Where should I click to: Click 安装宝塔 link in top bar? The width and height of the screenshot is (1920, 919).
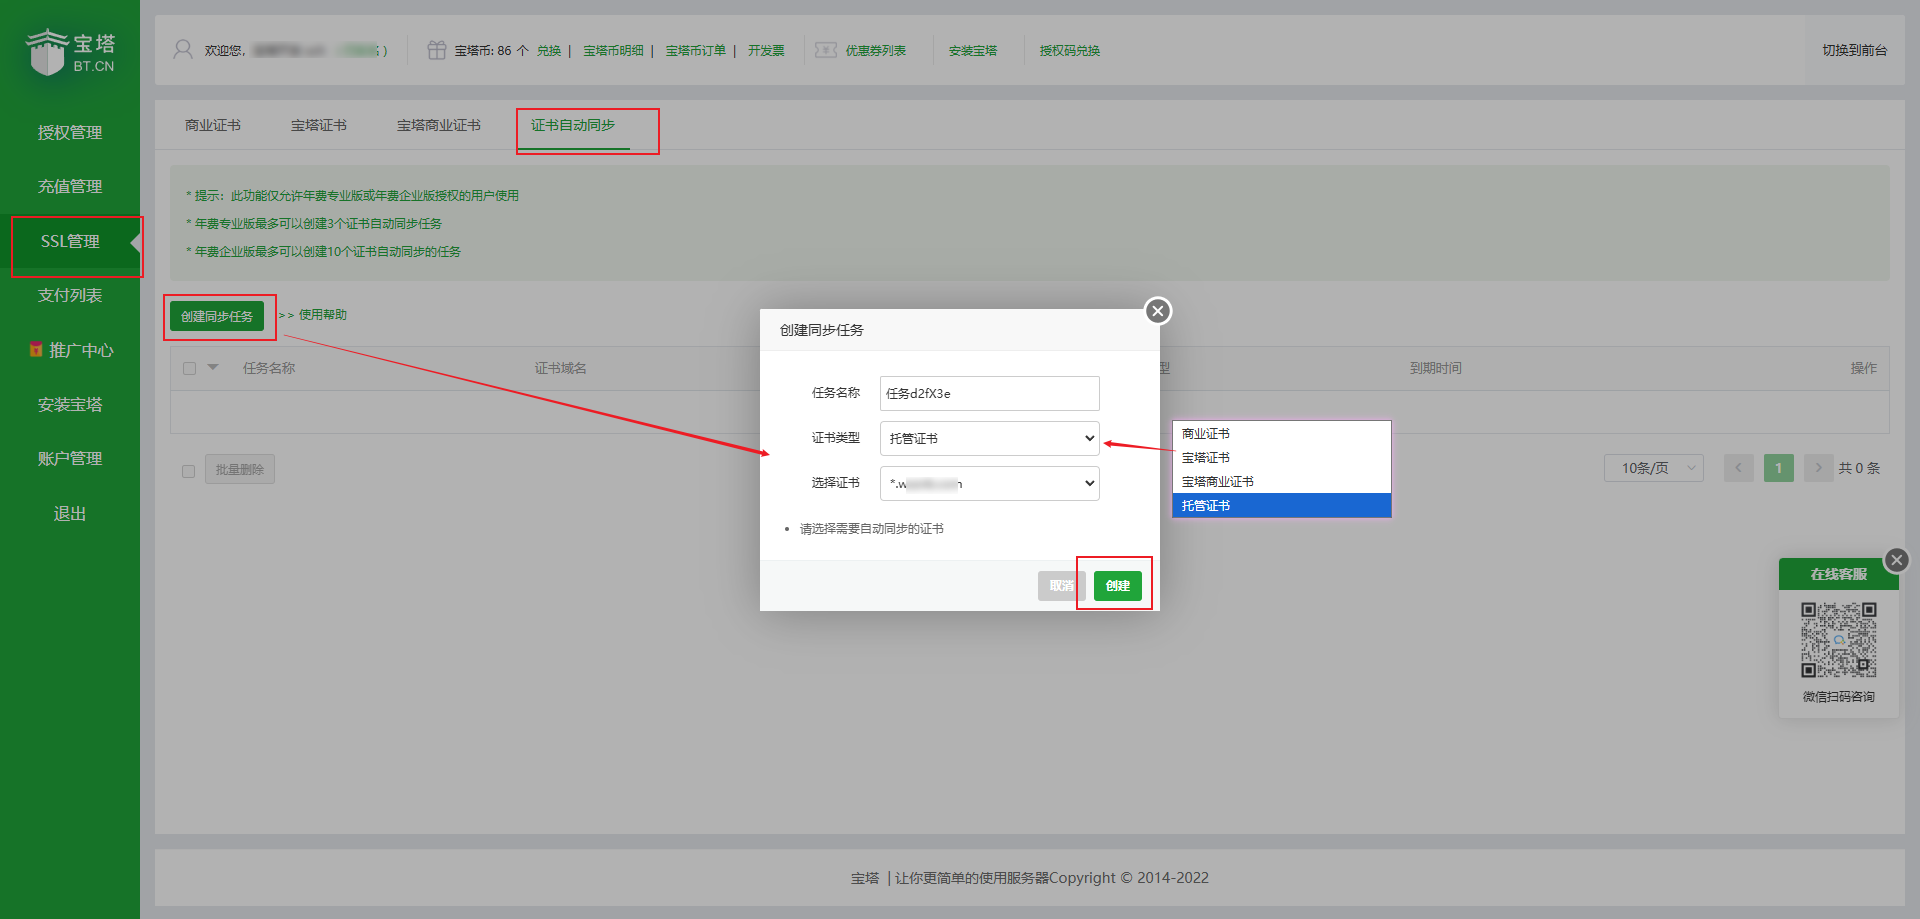click(973, 51)
